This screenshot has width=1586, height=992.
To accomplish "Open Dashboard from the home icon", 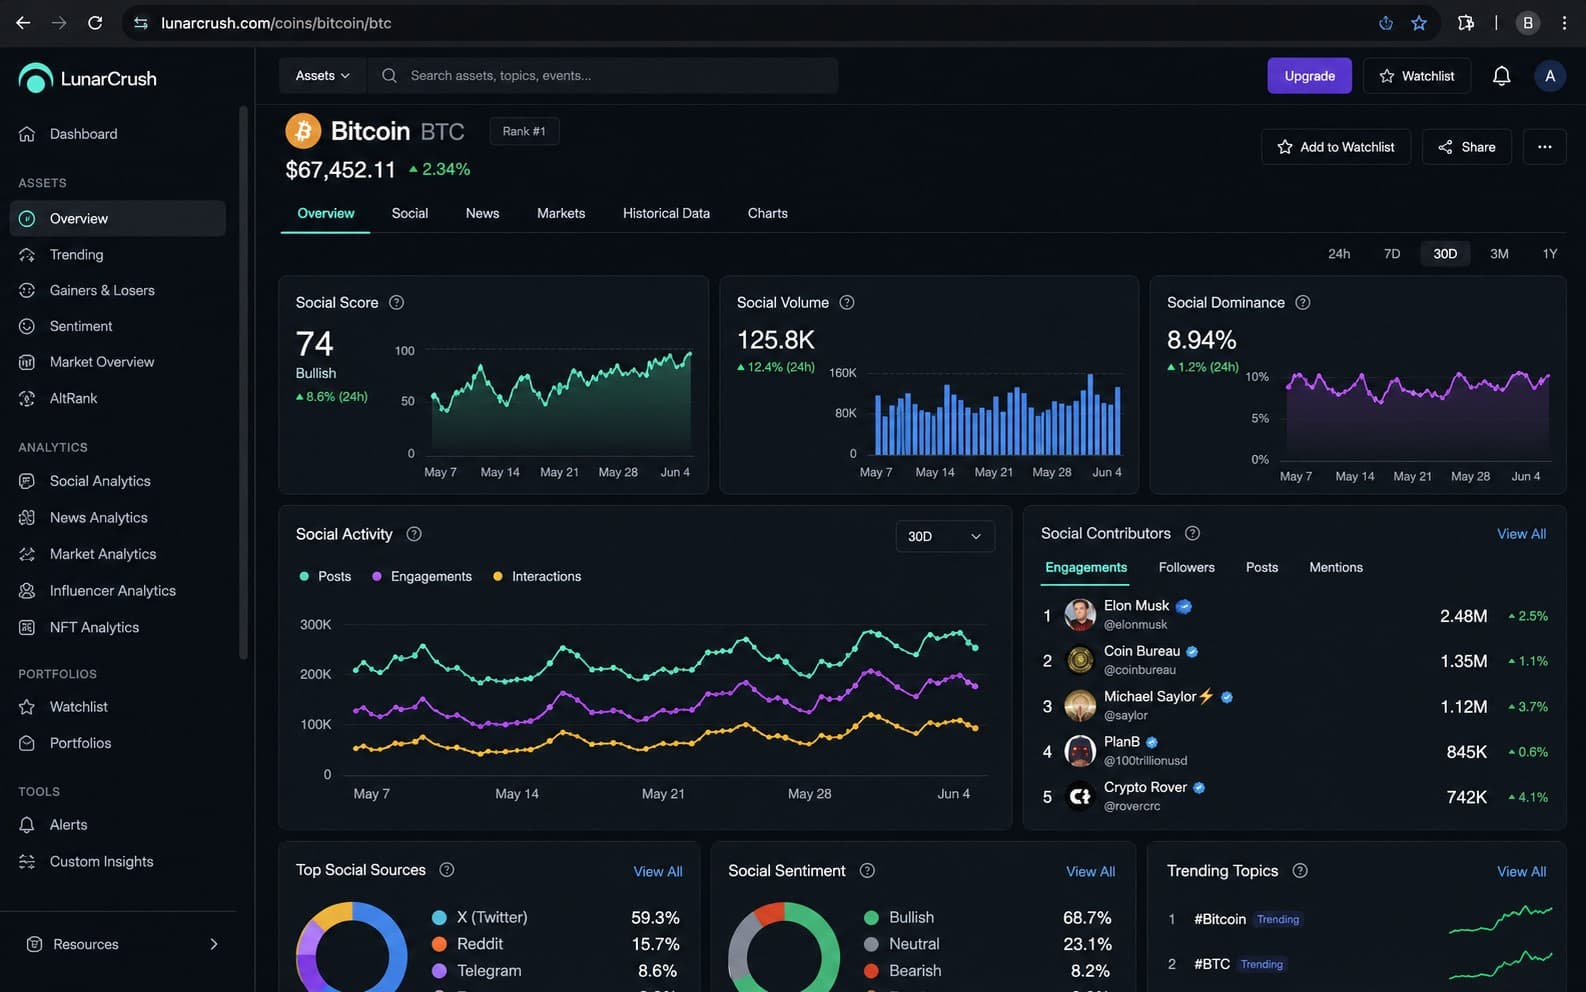I will [x=27, y=134].
